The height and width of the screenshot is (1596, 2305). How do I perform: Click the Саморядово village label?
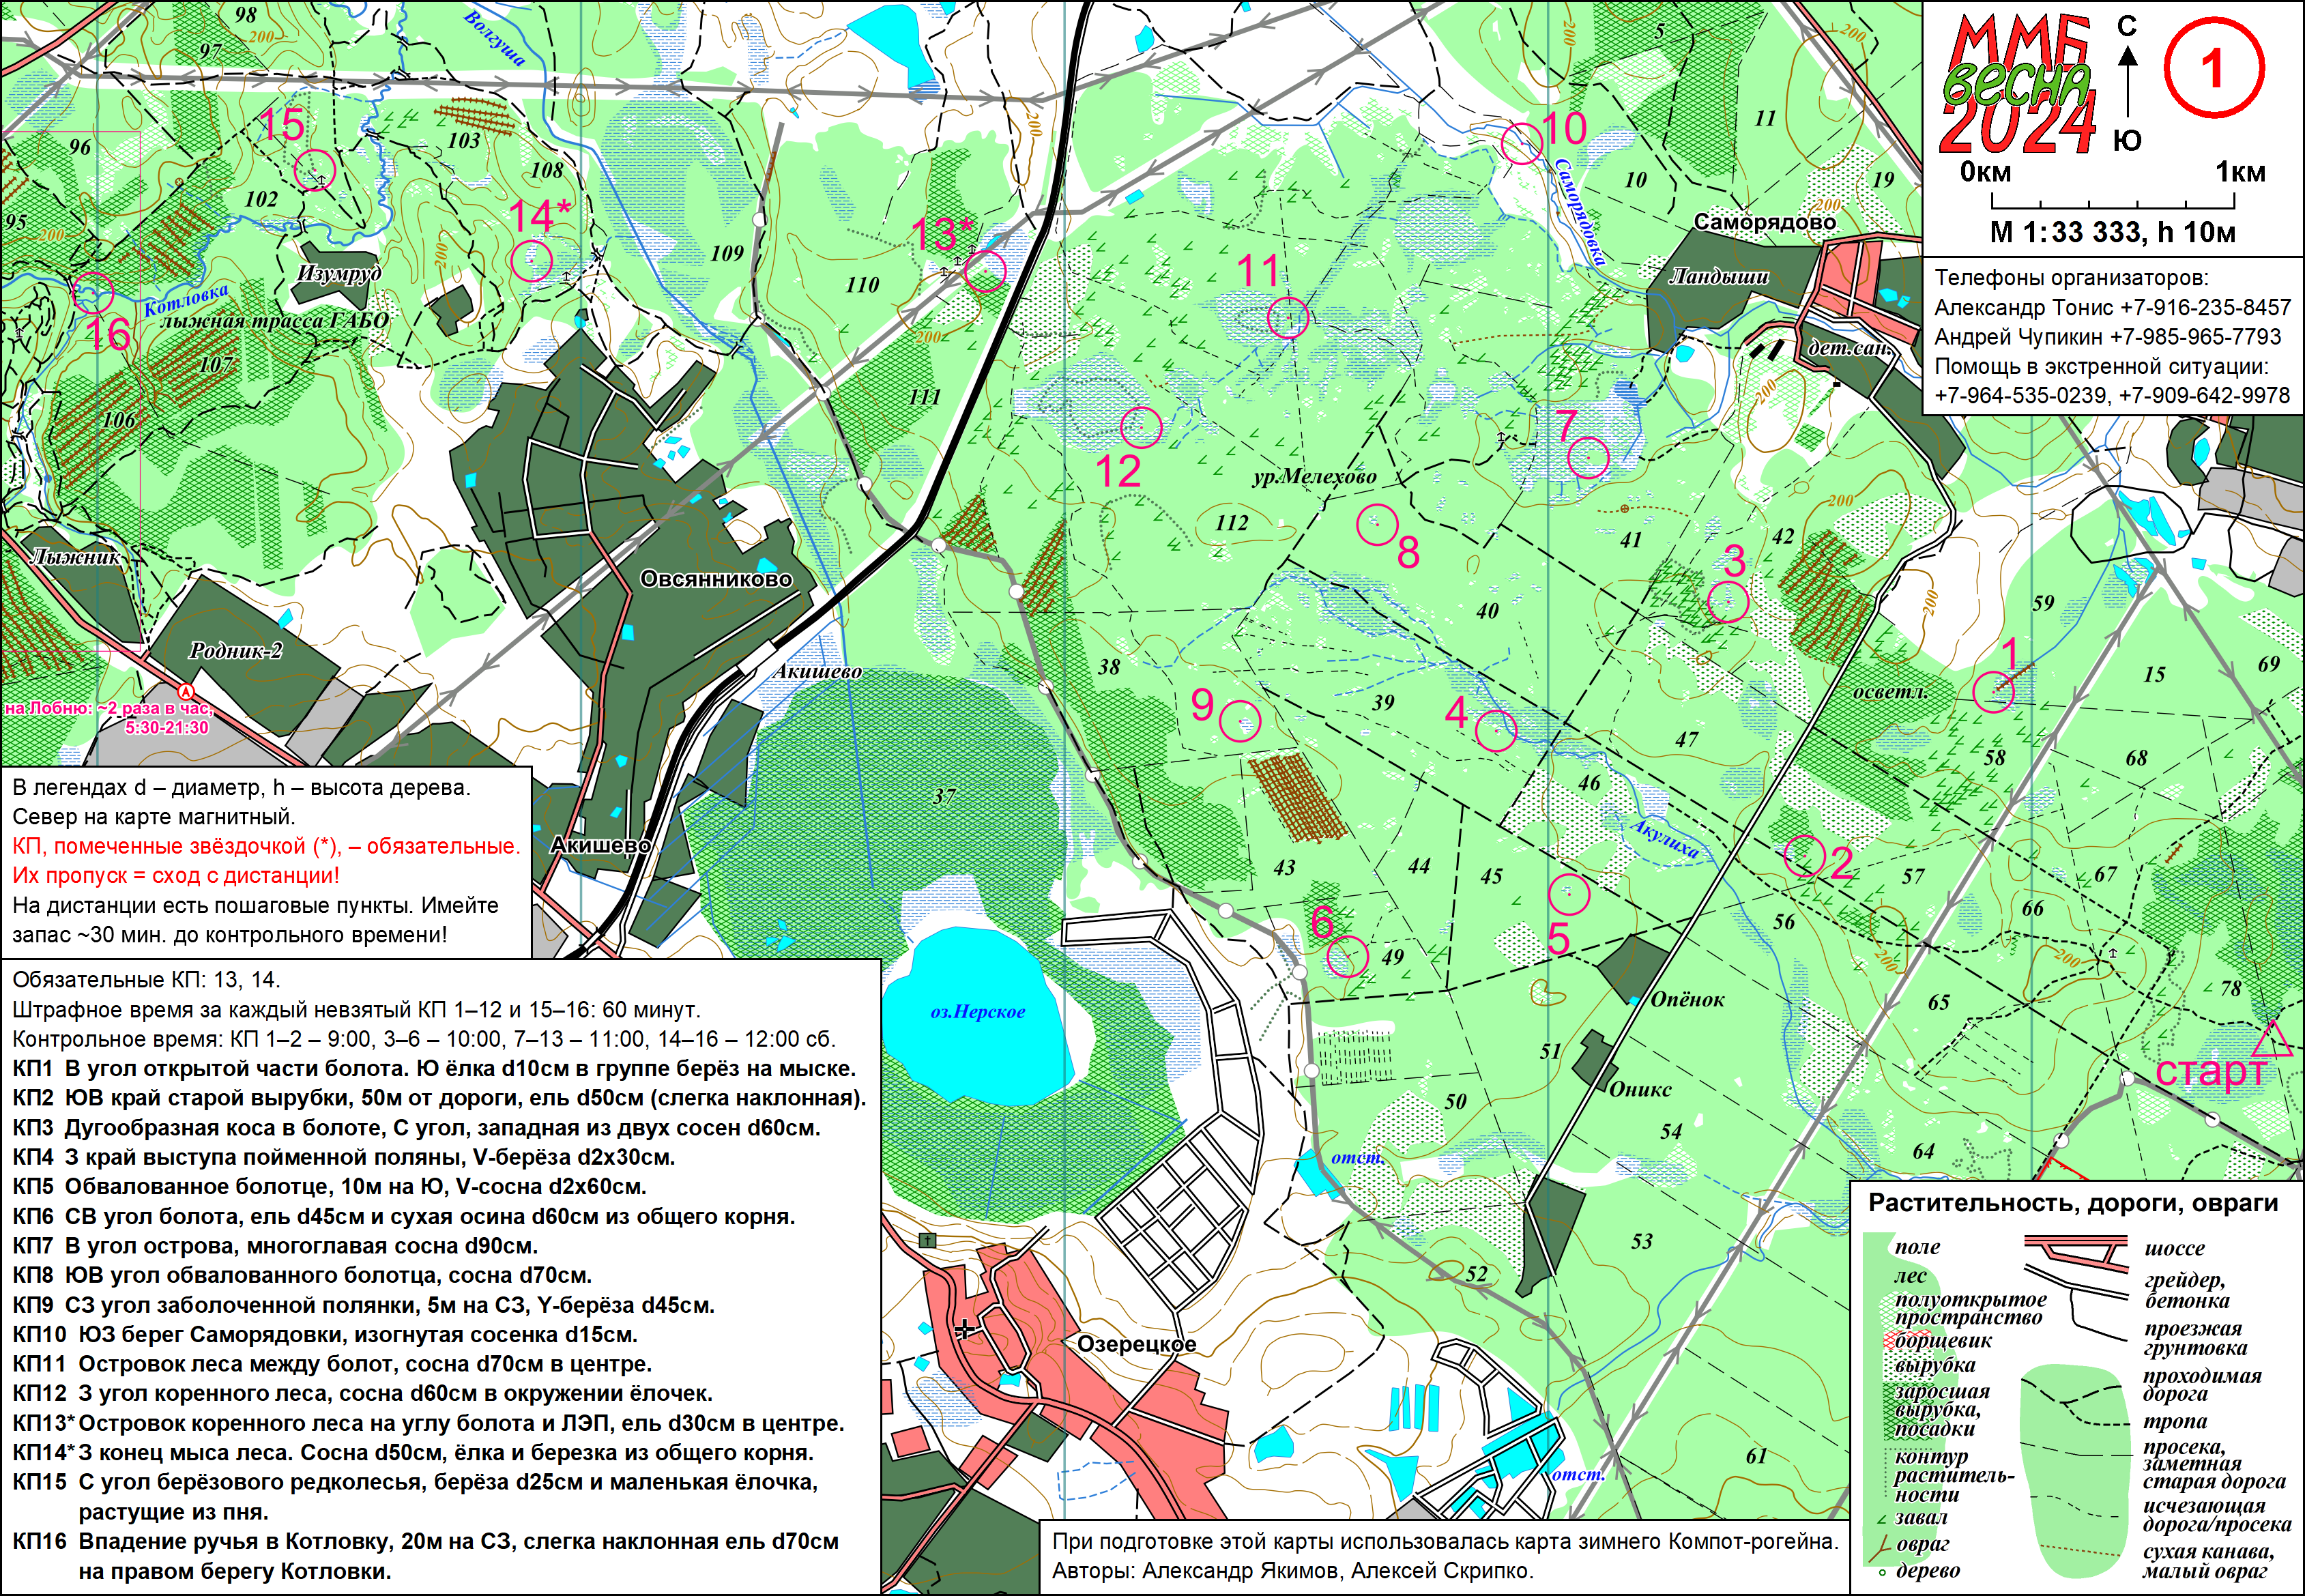click(1765, 222)
